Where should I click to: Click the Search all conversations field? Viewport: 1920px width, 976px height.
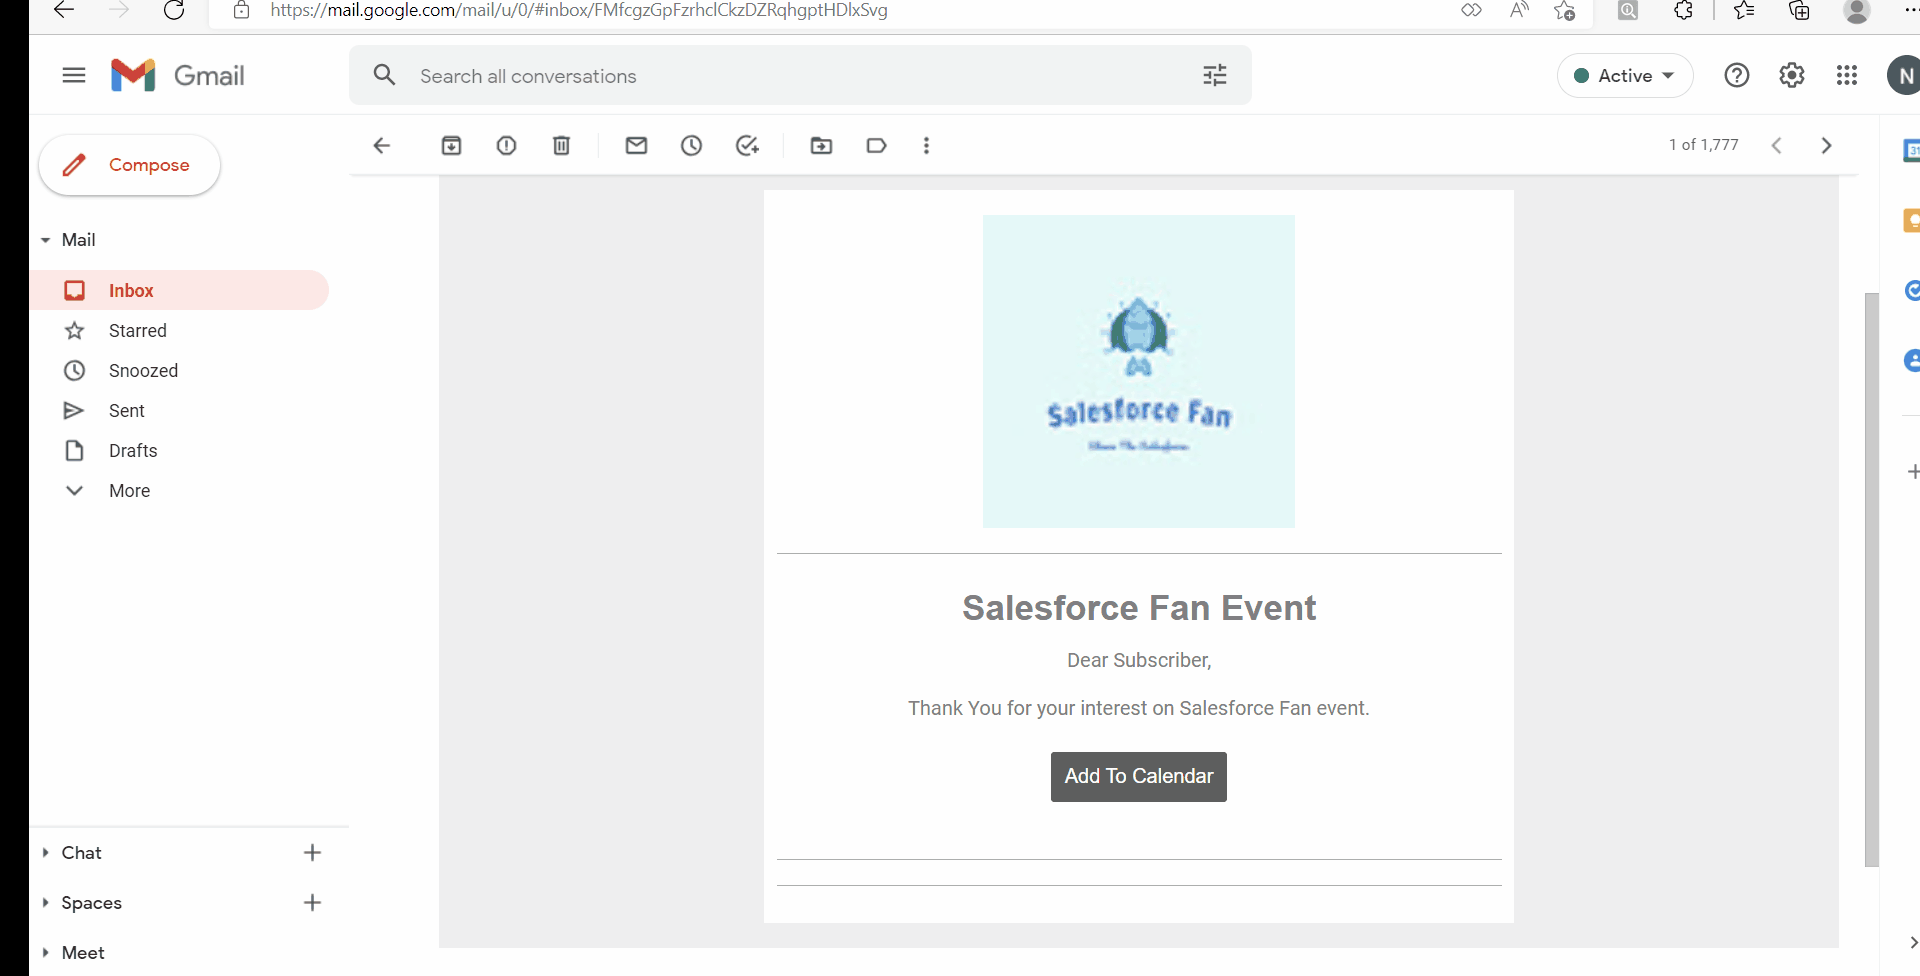[x=800, y=76]
